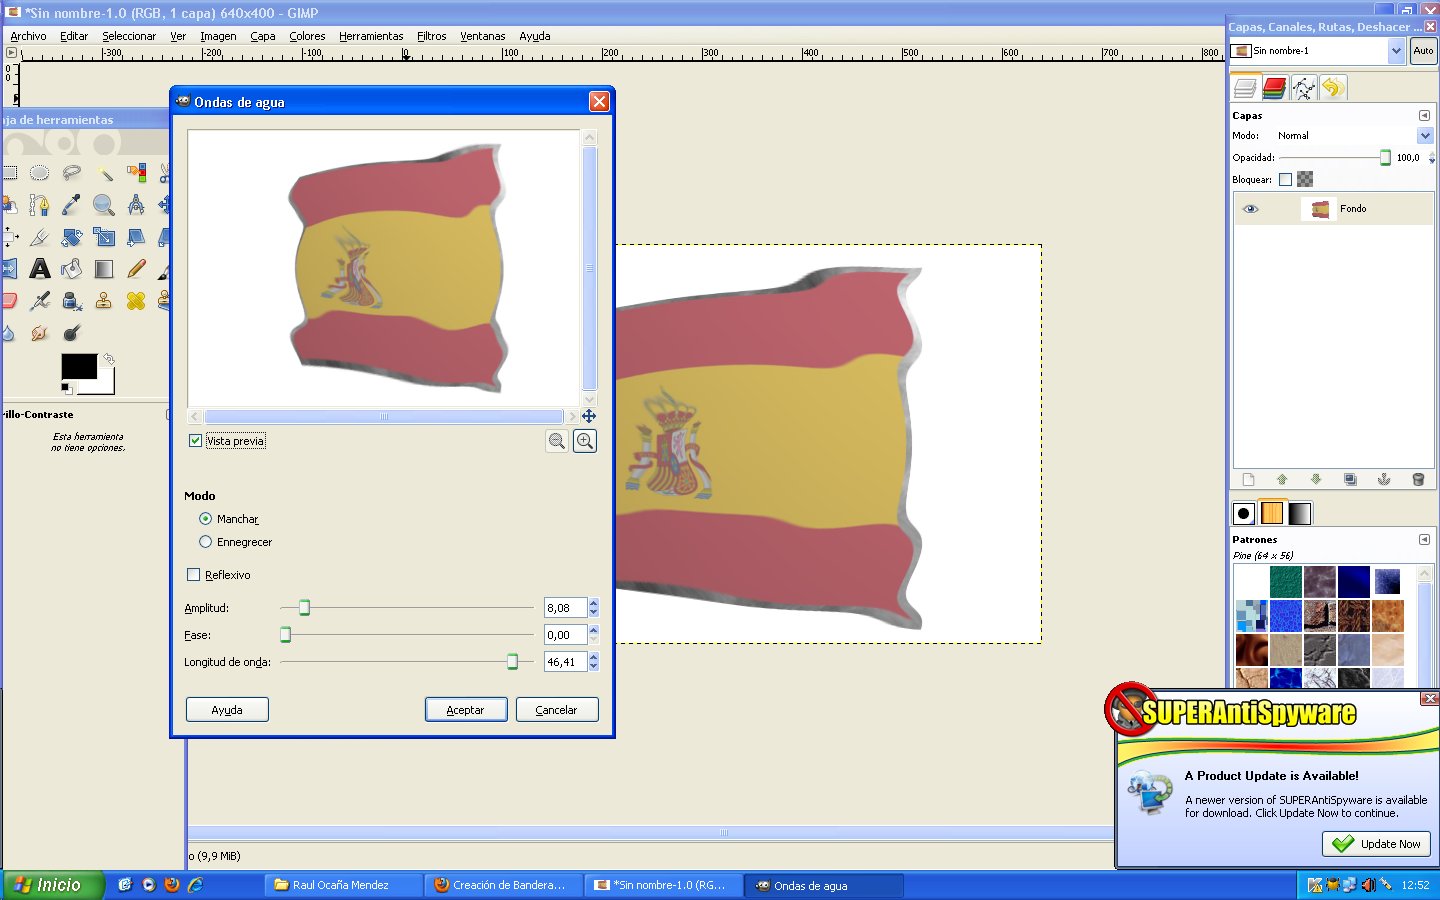Open the Archivo menu

click(x=28, y=36)
